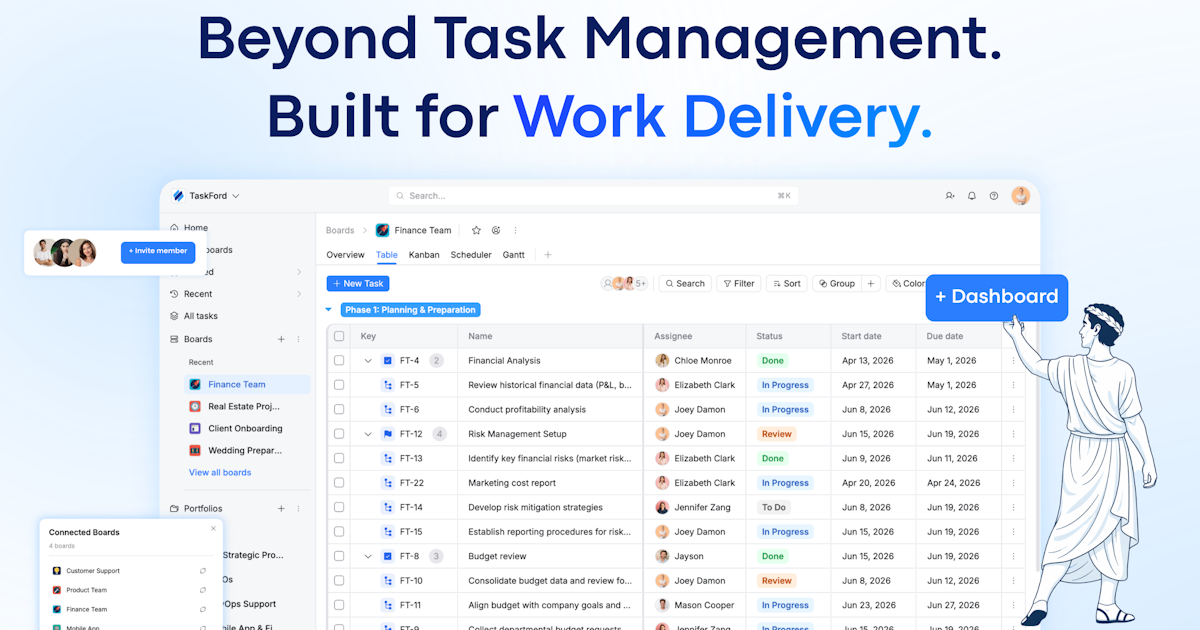
Task: Open the help question mark icon
Action: [994, 196]
